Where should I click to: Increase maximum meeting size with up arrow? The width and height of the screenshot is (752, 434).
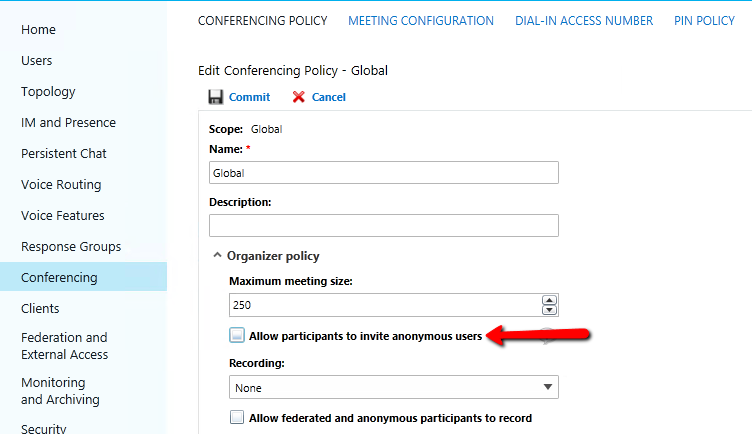coord(549,300)
